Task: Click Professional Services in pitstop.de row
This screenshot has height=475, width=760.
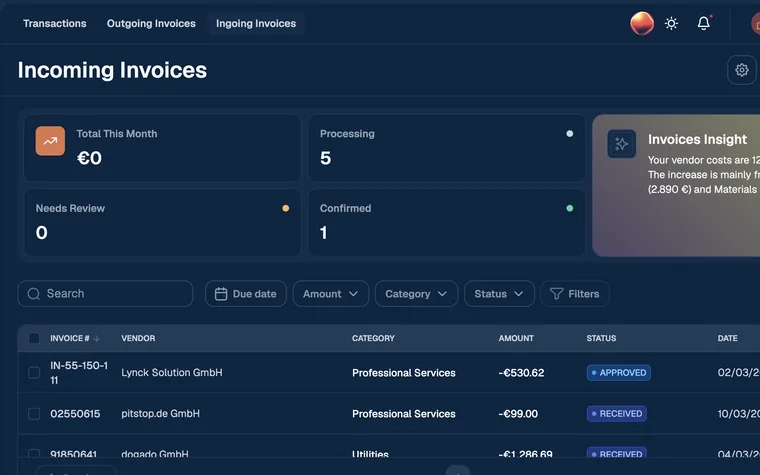Action: coord(404,413)
